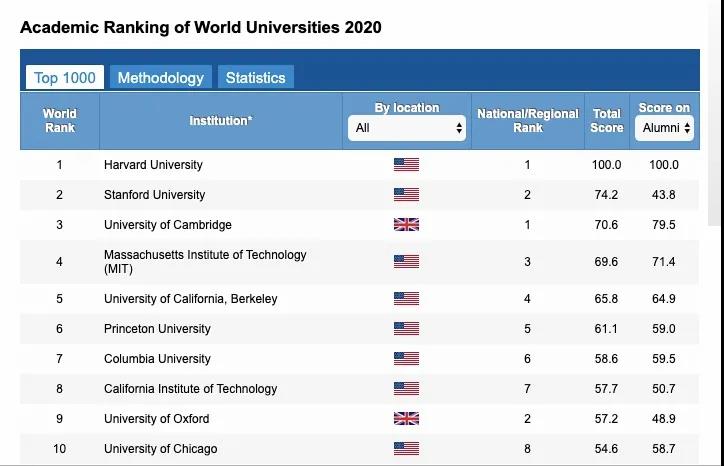This screenshot has height=466, width=724.
Task: Open the Score on Alumni dropdown
Action: [x=664, y=128]
